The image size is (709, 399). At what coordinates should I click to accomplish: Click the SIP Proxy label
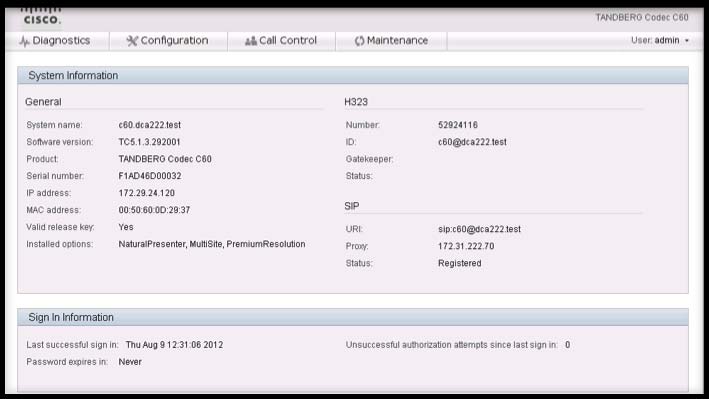coord(357,247)
